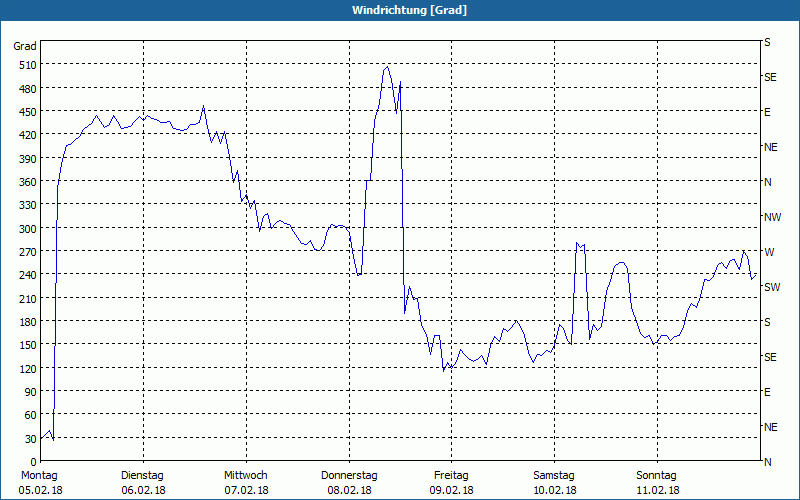Select the 'NW' compass label
The width and height of the screenshot is (800, 500).
pos(772,217)
